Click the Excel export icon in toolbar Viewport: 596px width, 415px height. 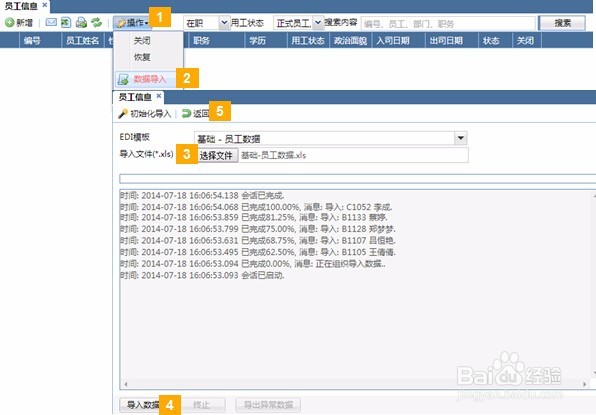pos(66,22)
